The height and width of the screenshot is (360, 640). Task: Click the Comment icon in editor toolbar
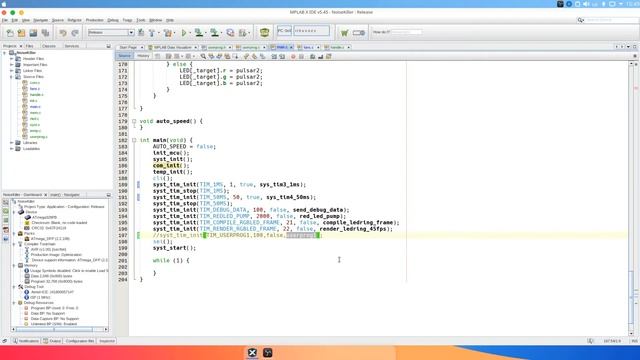[x=312, y=56]
